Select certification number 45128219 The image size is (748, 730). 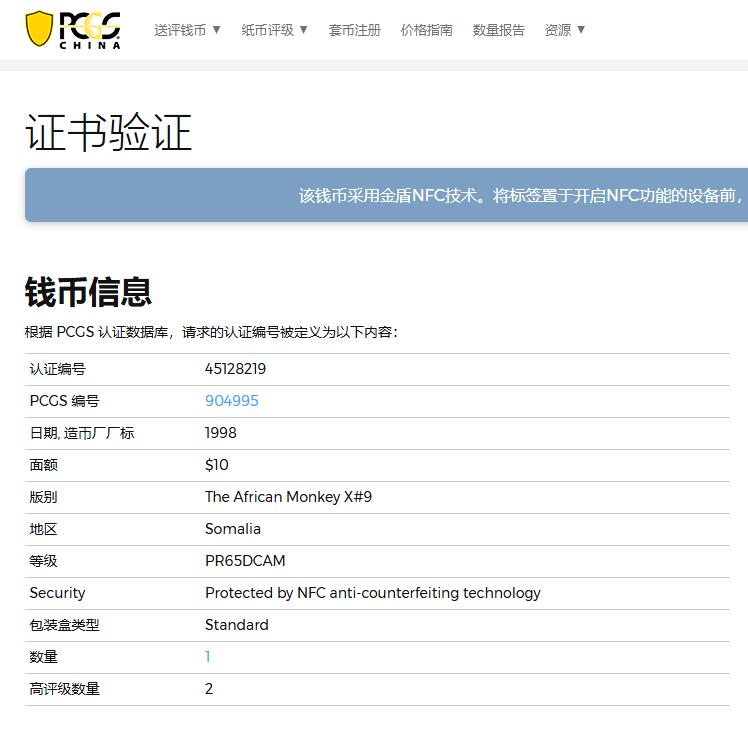click(235, 369)
